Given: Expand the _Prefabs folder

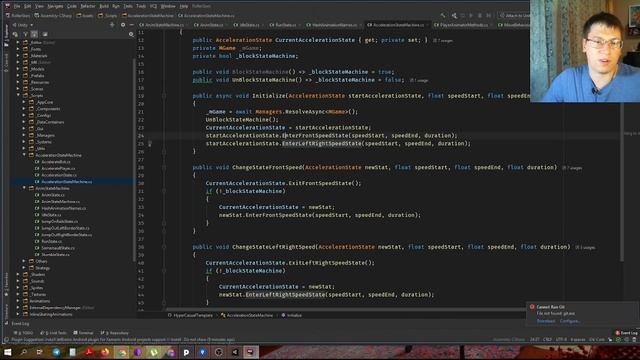Looking at the screenshot, I should [x=18, y=76].
